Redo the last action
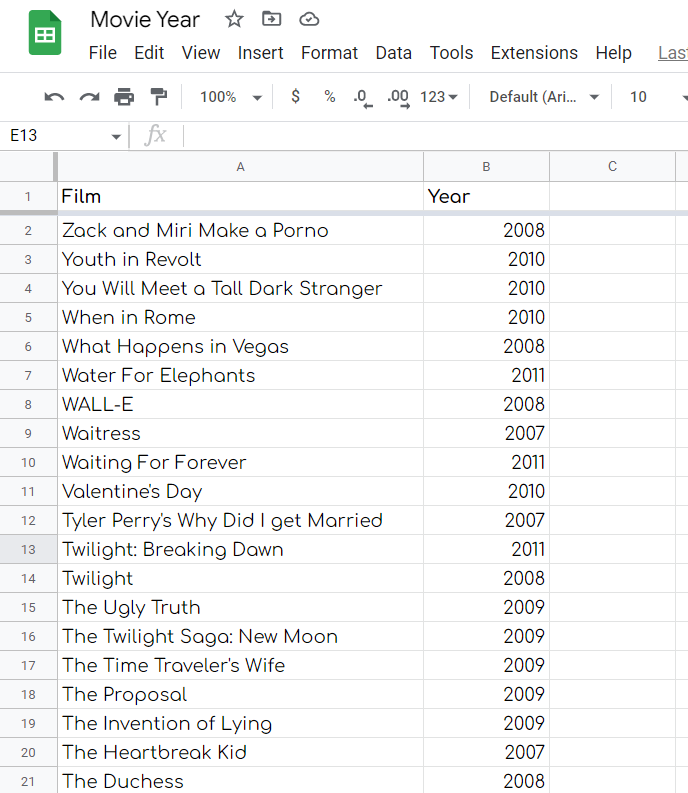The image size is (688, 793). pos(90,97)
